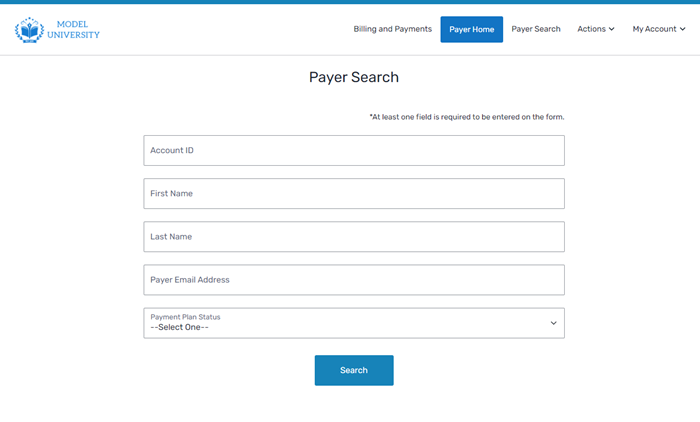
Task: Open the Billing and Payments page
Action: click(392, 29)
